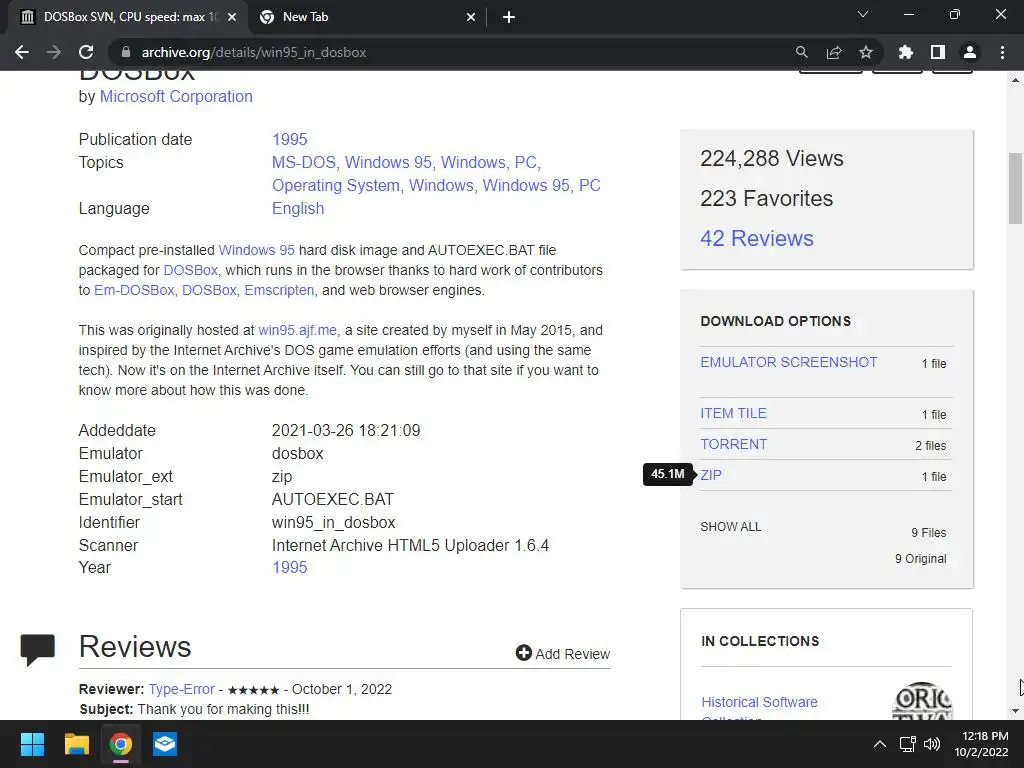1024x768 pixels.
Task: Open the Windows 95 description link
Action: point(256,250)
